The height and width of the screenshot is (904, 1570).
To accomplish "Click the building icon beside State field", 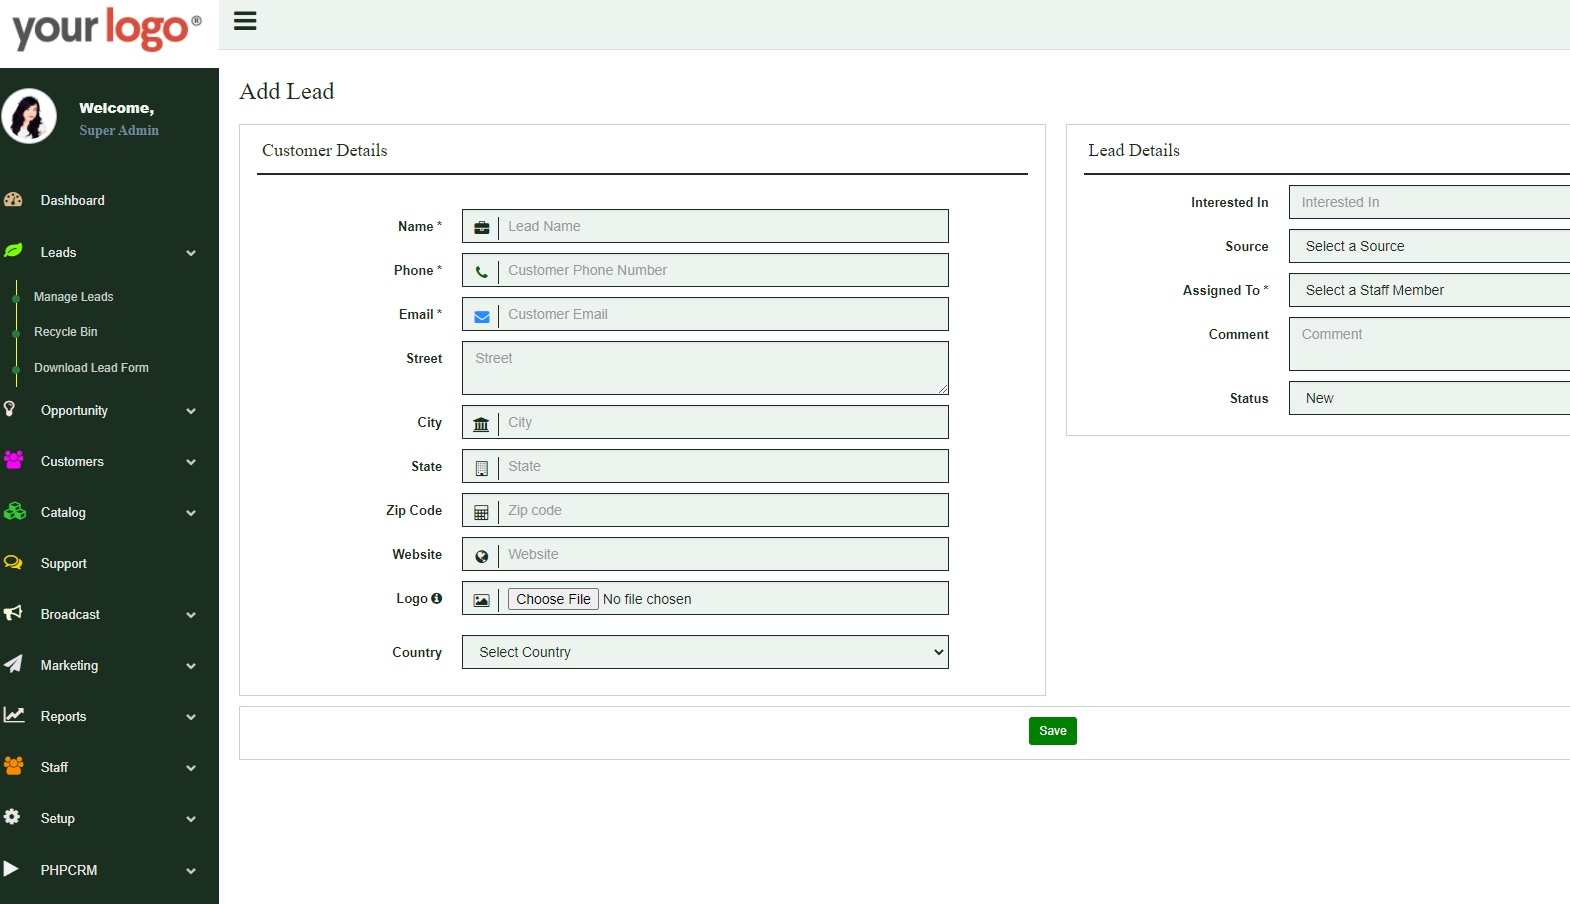I will pos(481,468).
